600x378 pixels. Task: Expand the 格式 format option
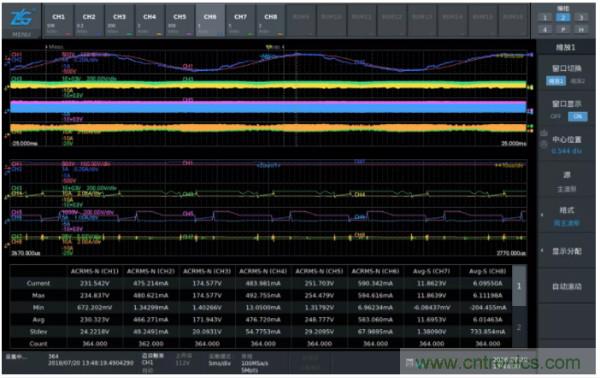tap(566, 216)
